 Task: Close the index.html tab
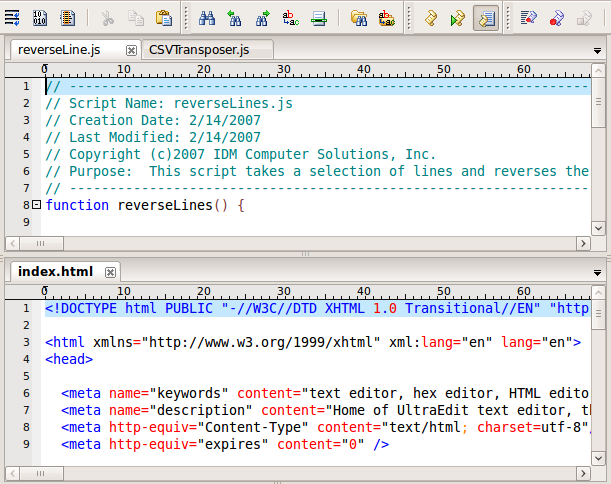(x=110, y=272)
